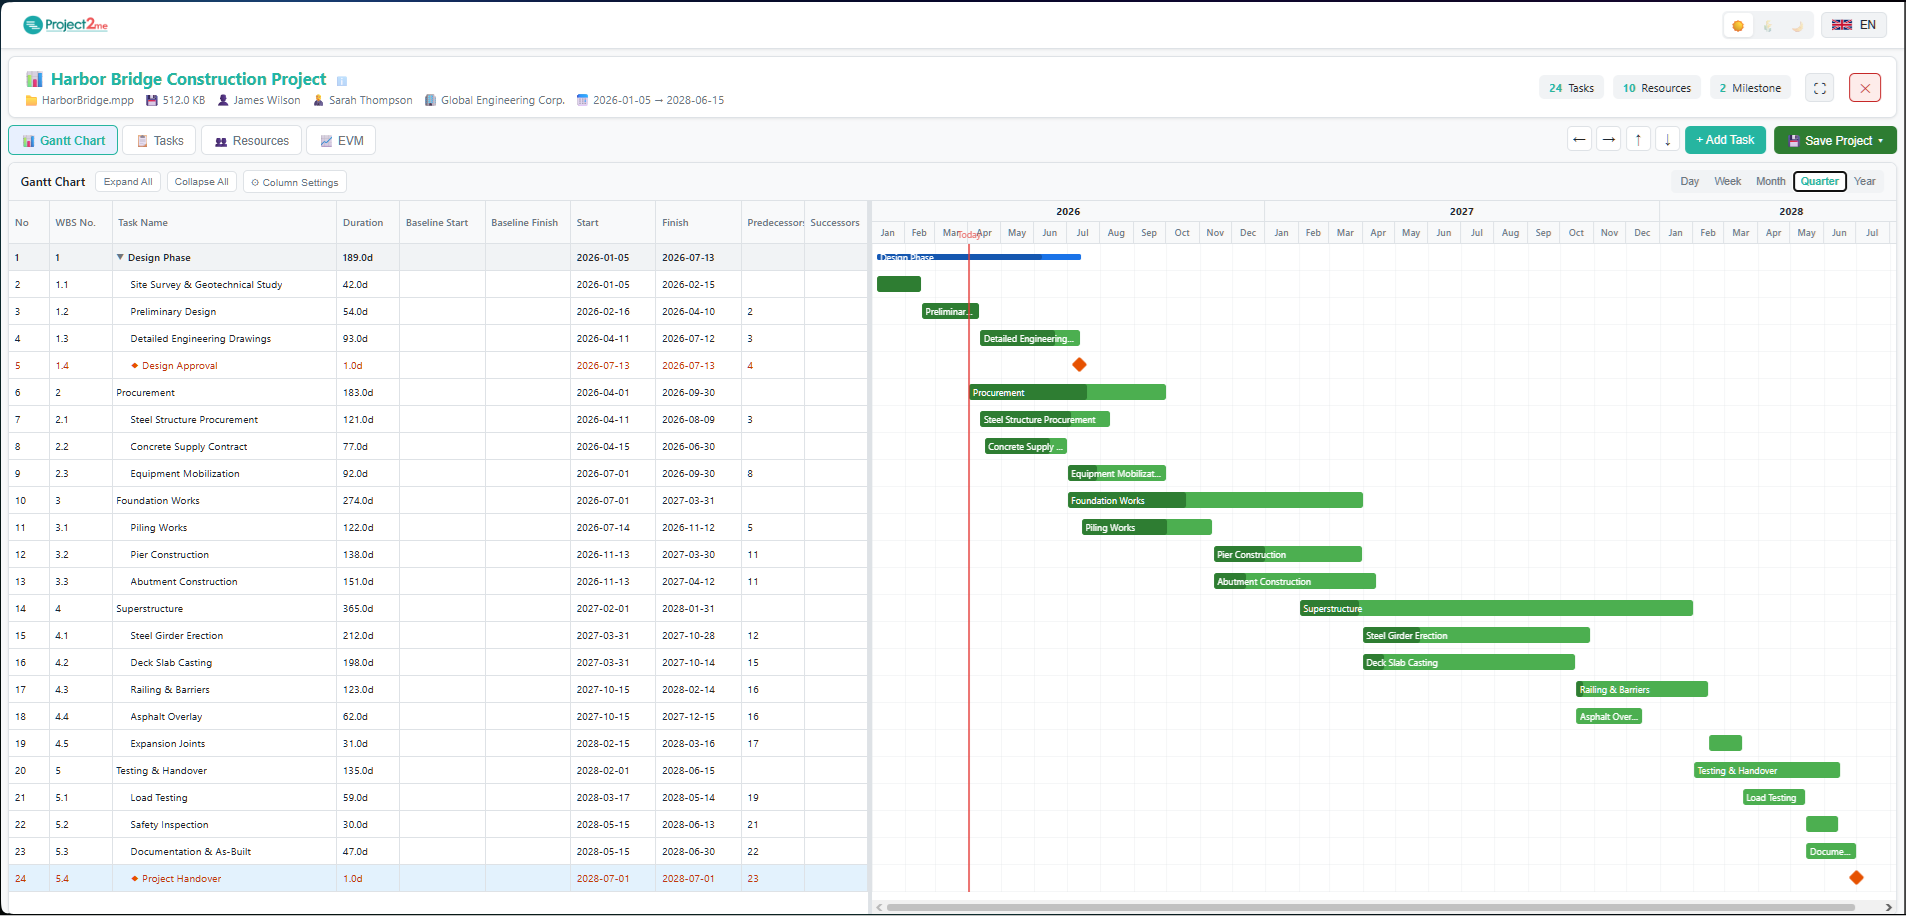Viewport: 1906px width, 916px height.
Task: Click the Piling Works gantt bar
Action: (x=1146, y=527)
